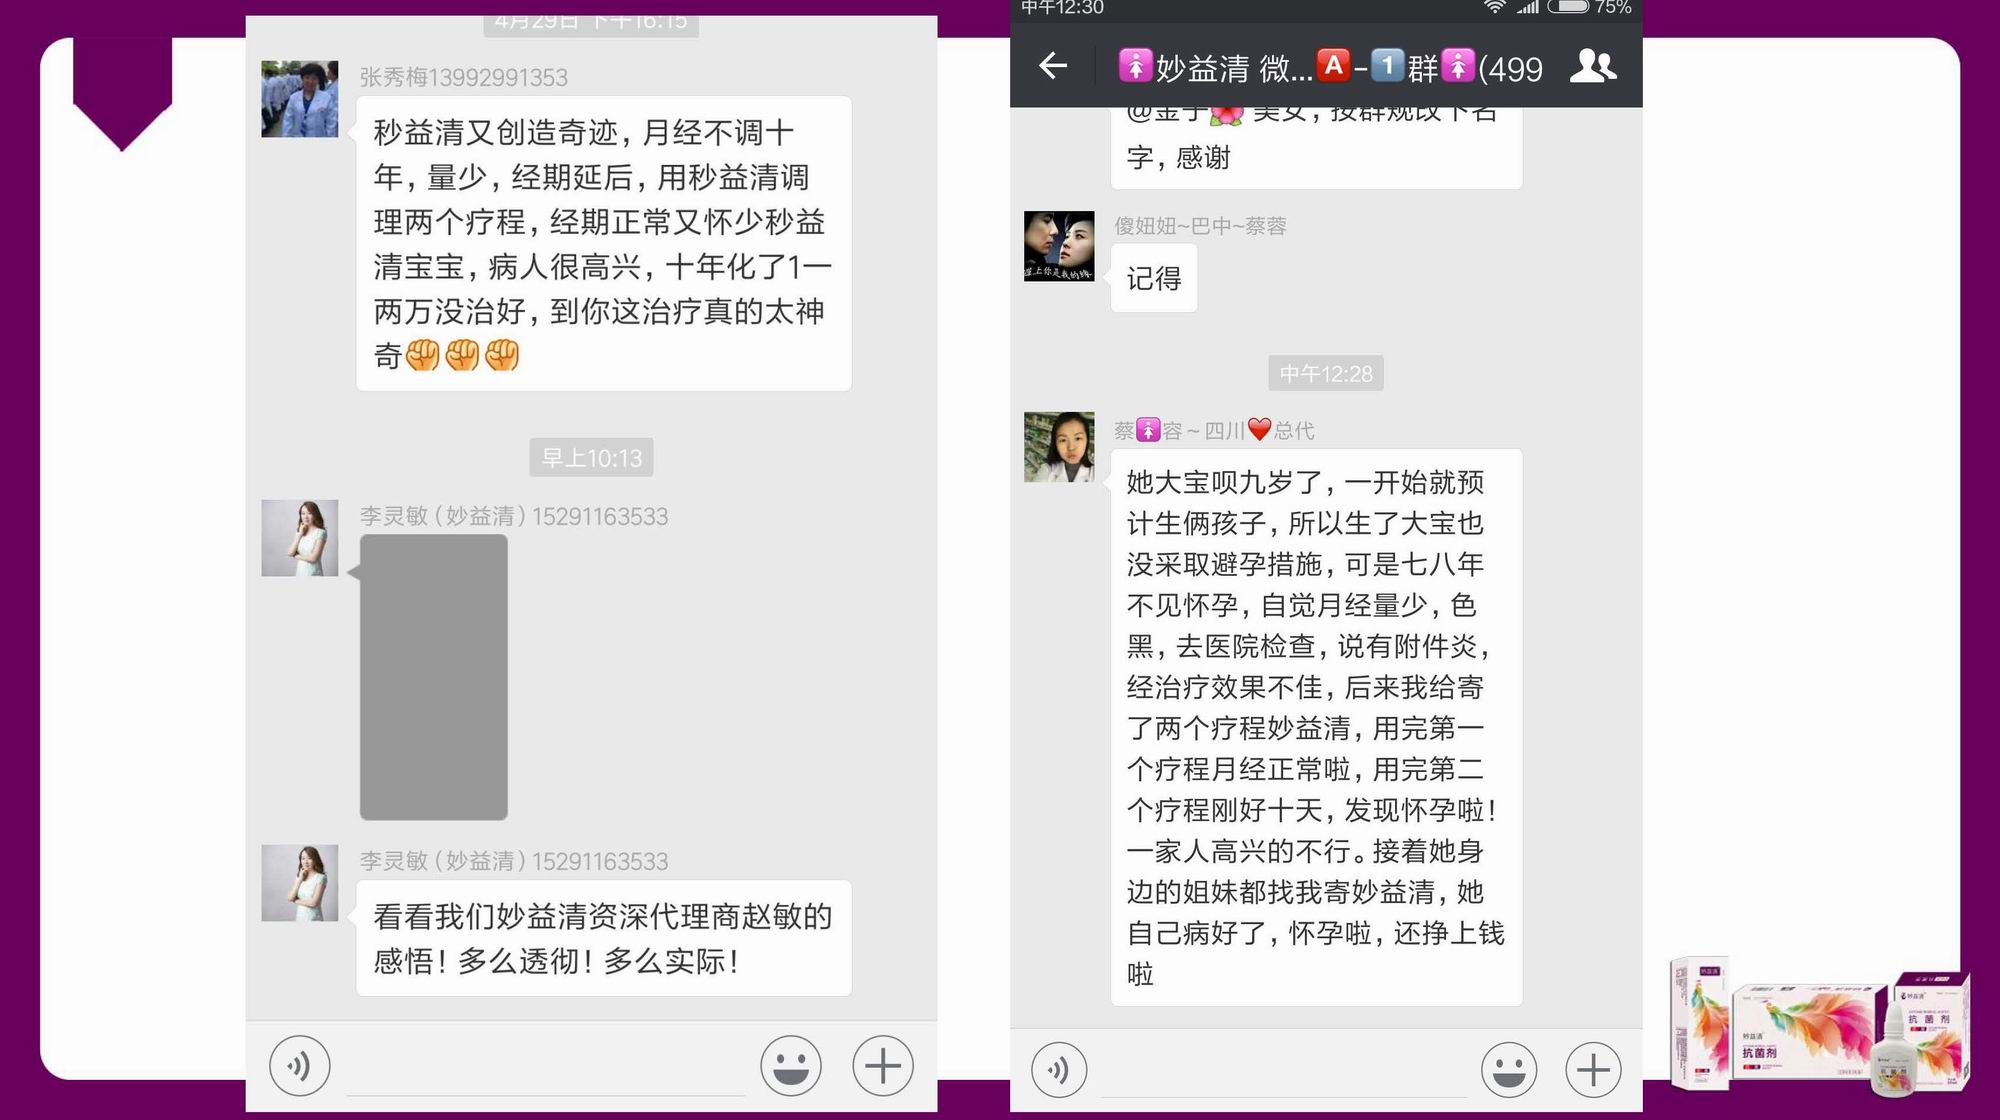
Task: Open group members icon in header
Action: [1593, 66]
